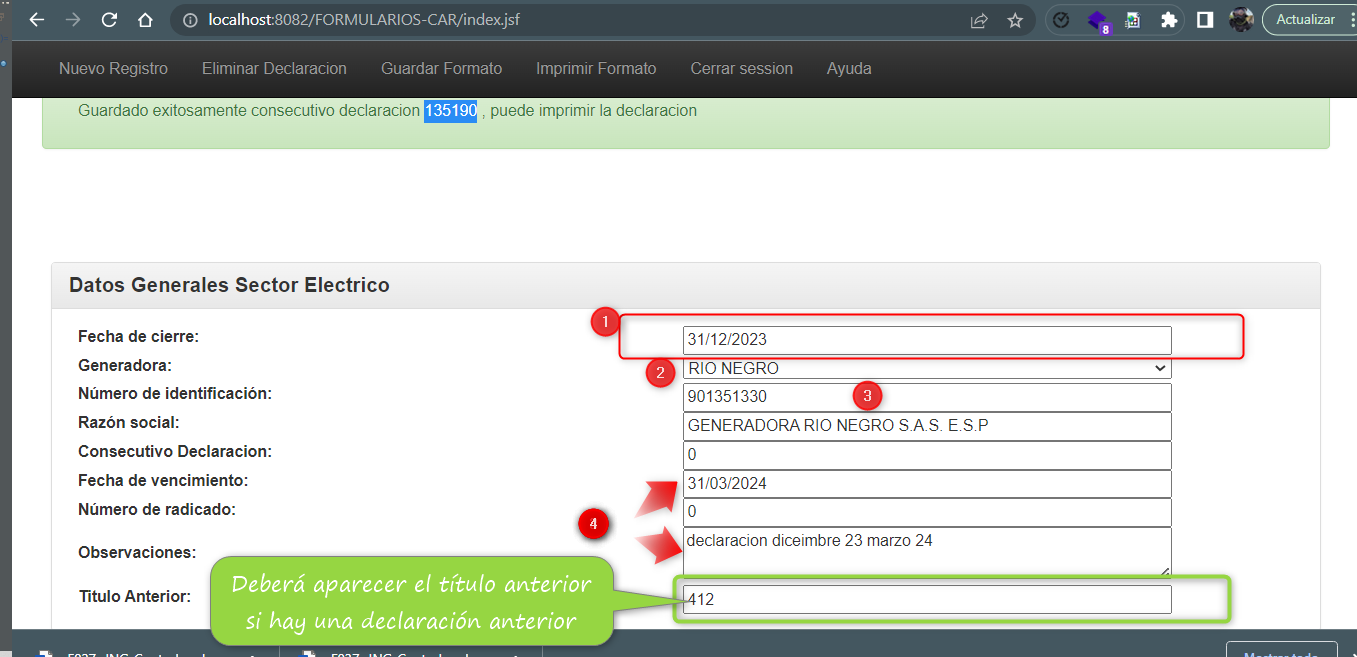Share this page using the share icon
1357x657 pixels.
point(979,20)
